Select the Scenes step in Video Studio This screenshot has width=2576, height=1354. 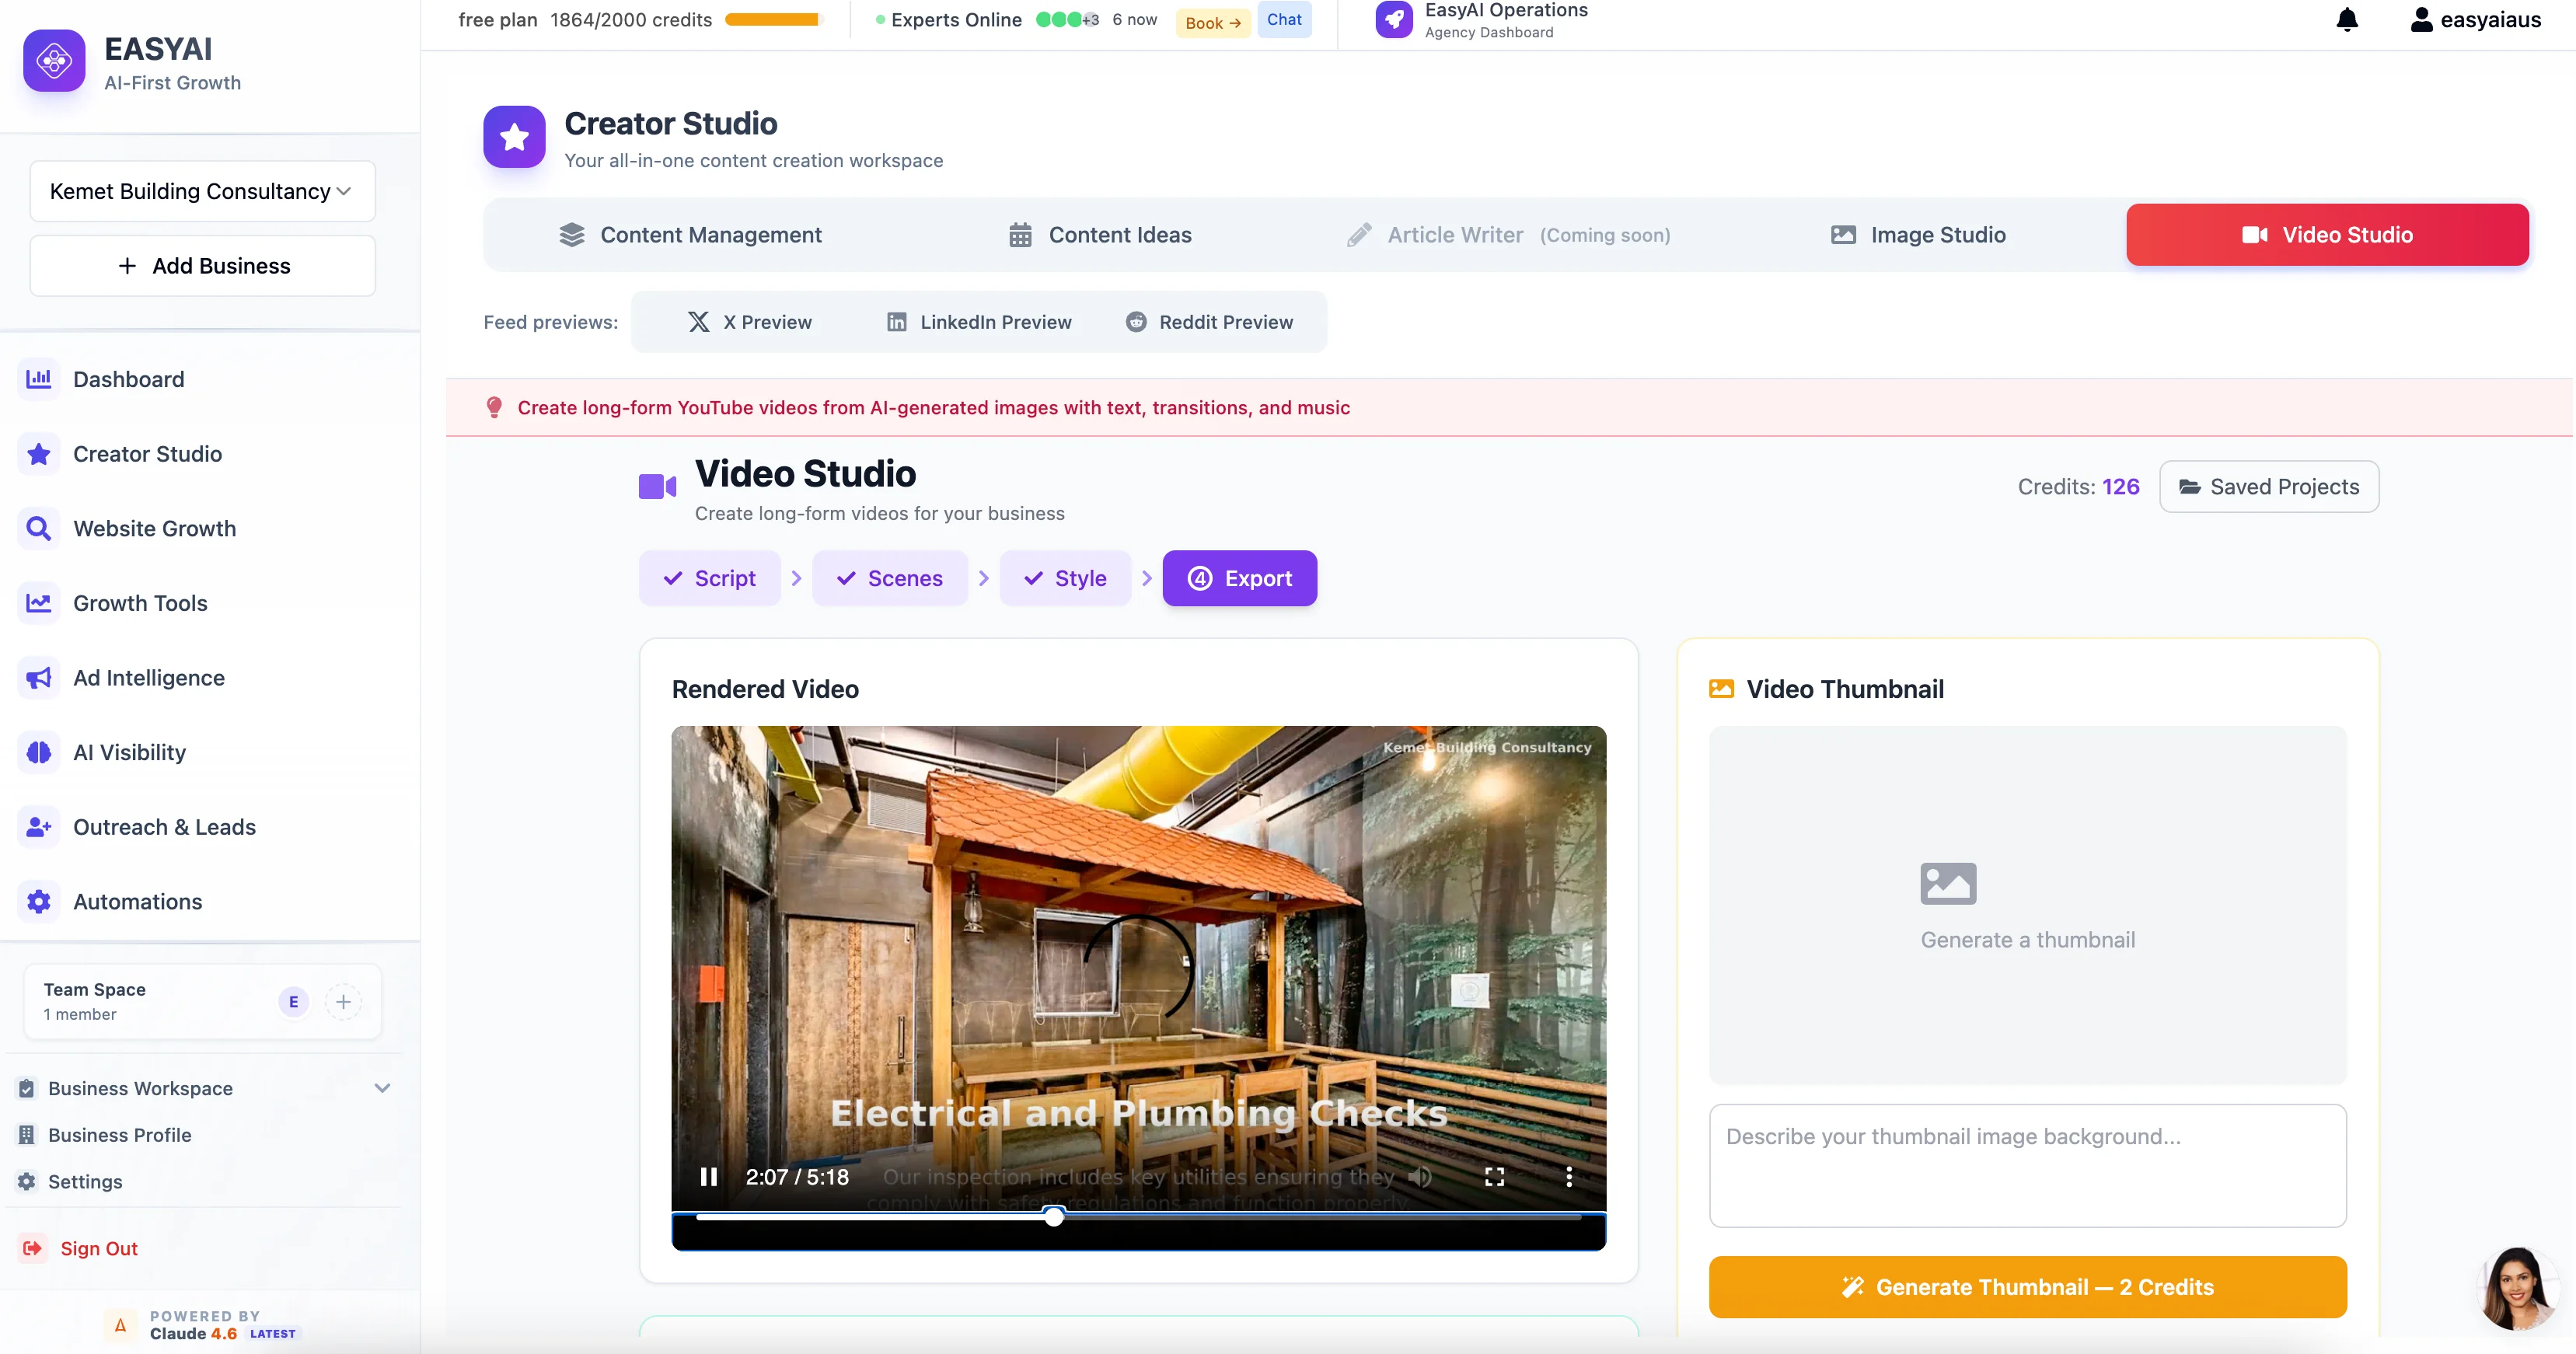click(x=890, y=578)
